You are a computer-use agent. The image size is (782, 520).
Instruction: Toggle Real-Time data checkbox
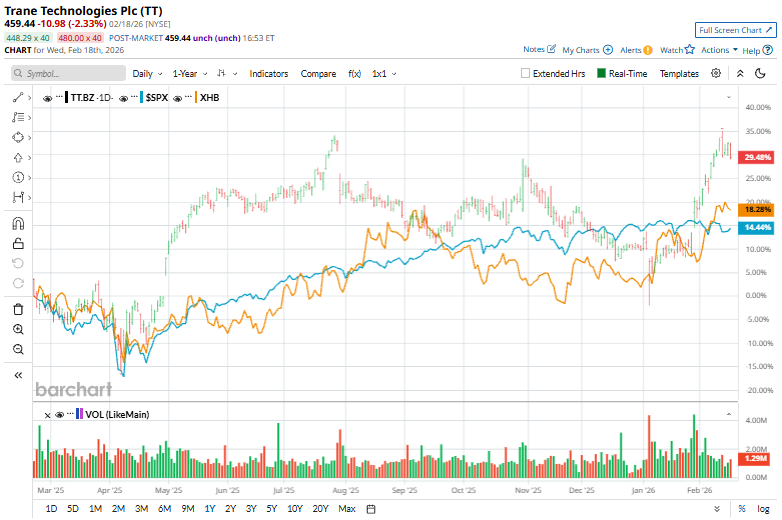[601, 73]
